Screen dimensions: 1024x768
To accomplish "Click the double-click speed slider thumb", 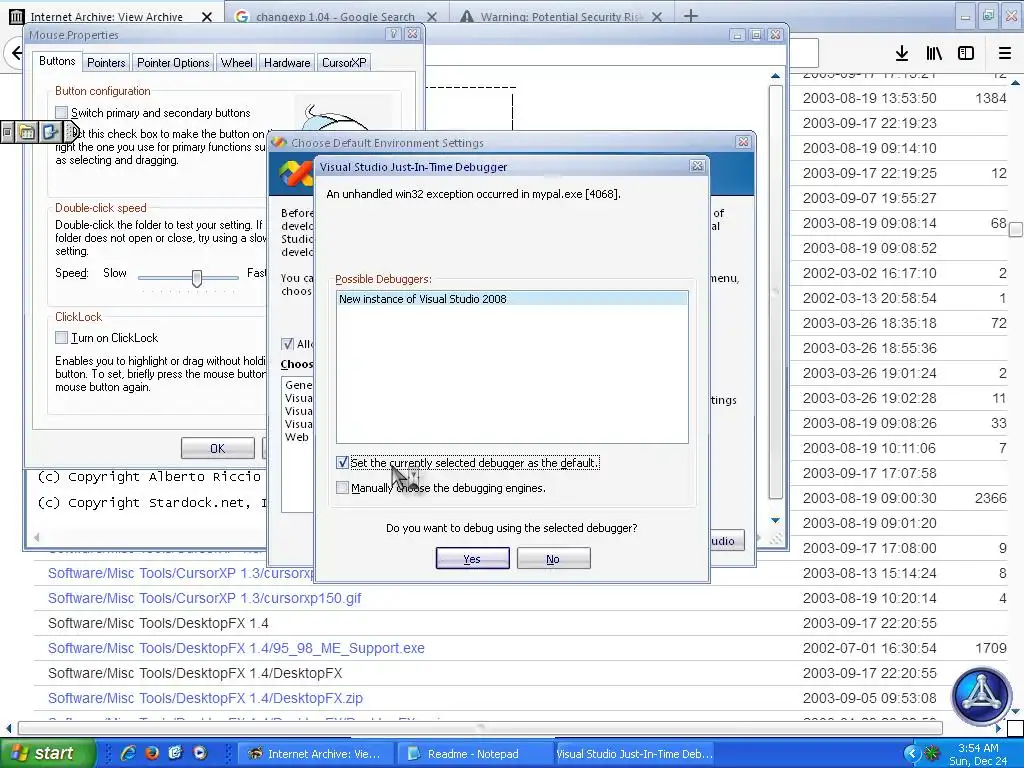I will tap(197, 278).
